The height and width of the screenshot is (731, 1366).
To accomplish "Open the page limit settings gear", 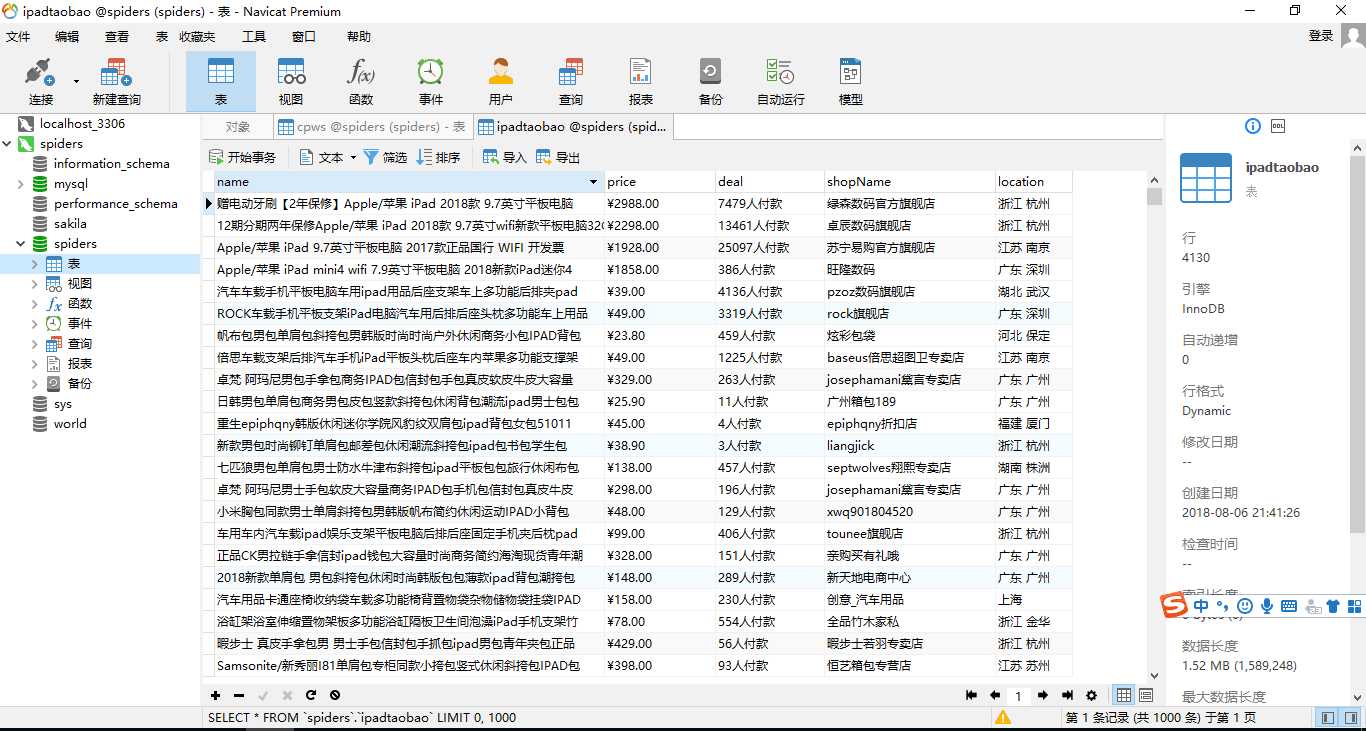I will [1091, 695].
